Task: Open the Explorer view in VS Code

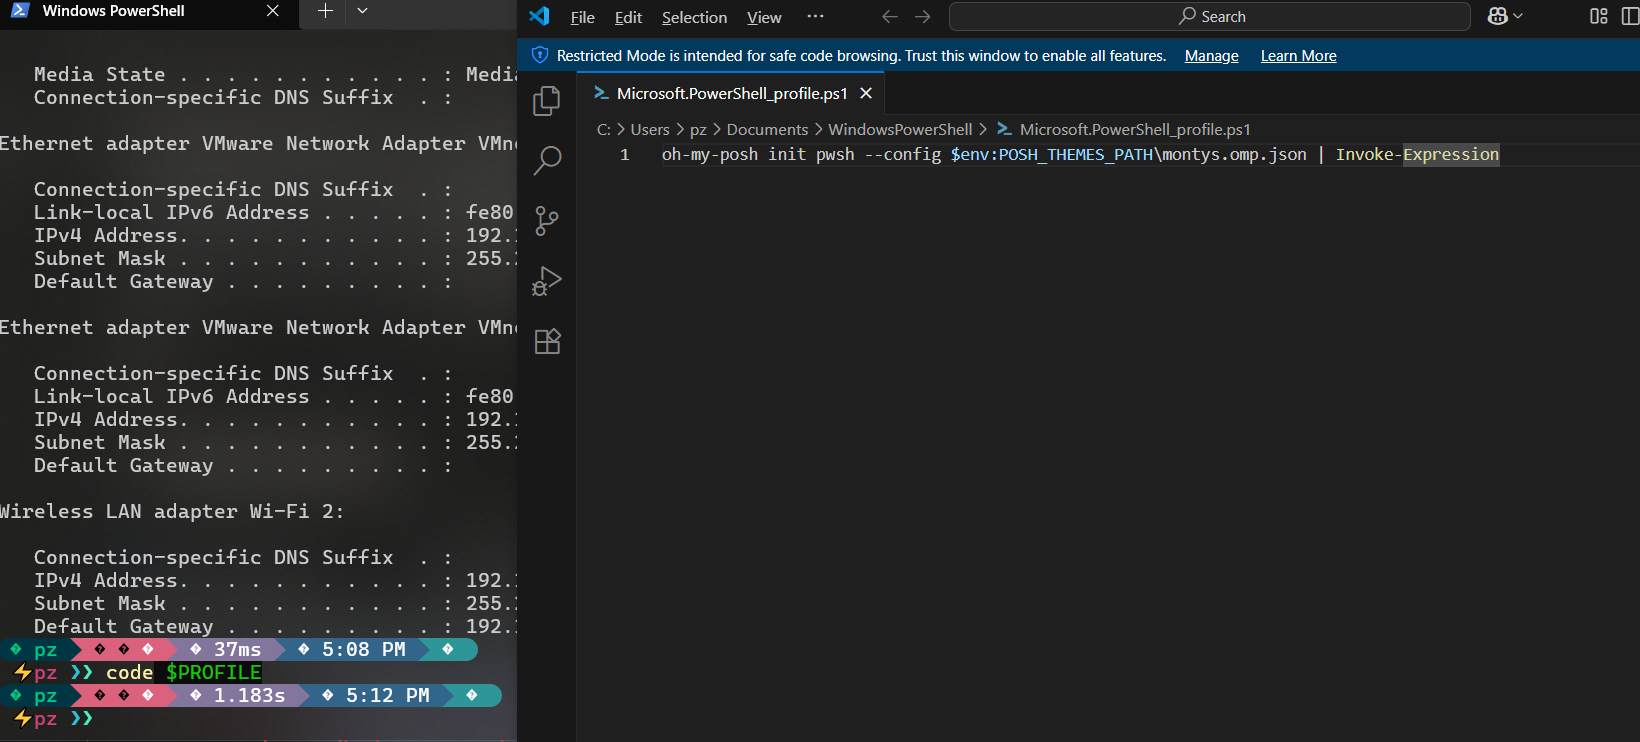Action: point(547,100)
